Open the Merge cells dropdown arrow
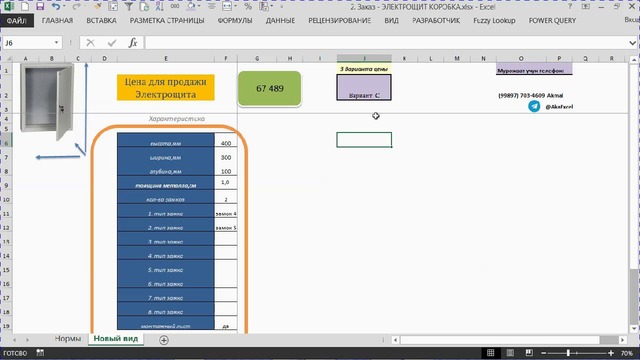640x360 pixels. click(x=236, y=7)
